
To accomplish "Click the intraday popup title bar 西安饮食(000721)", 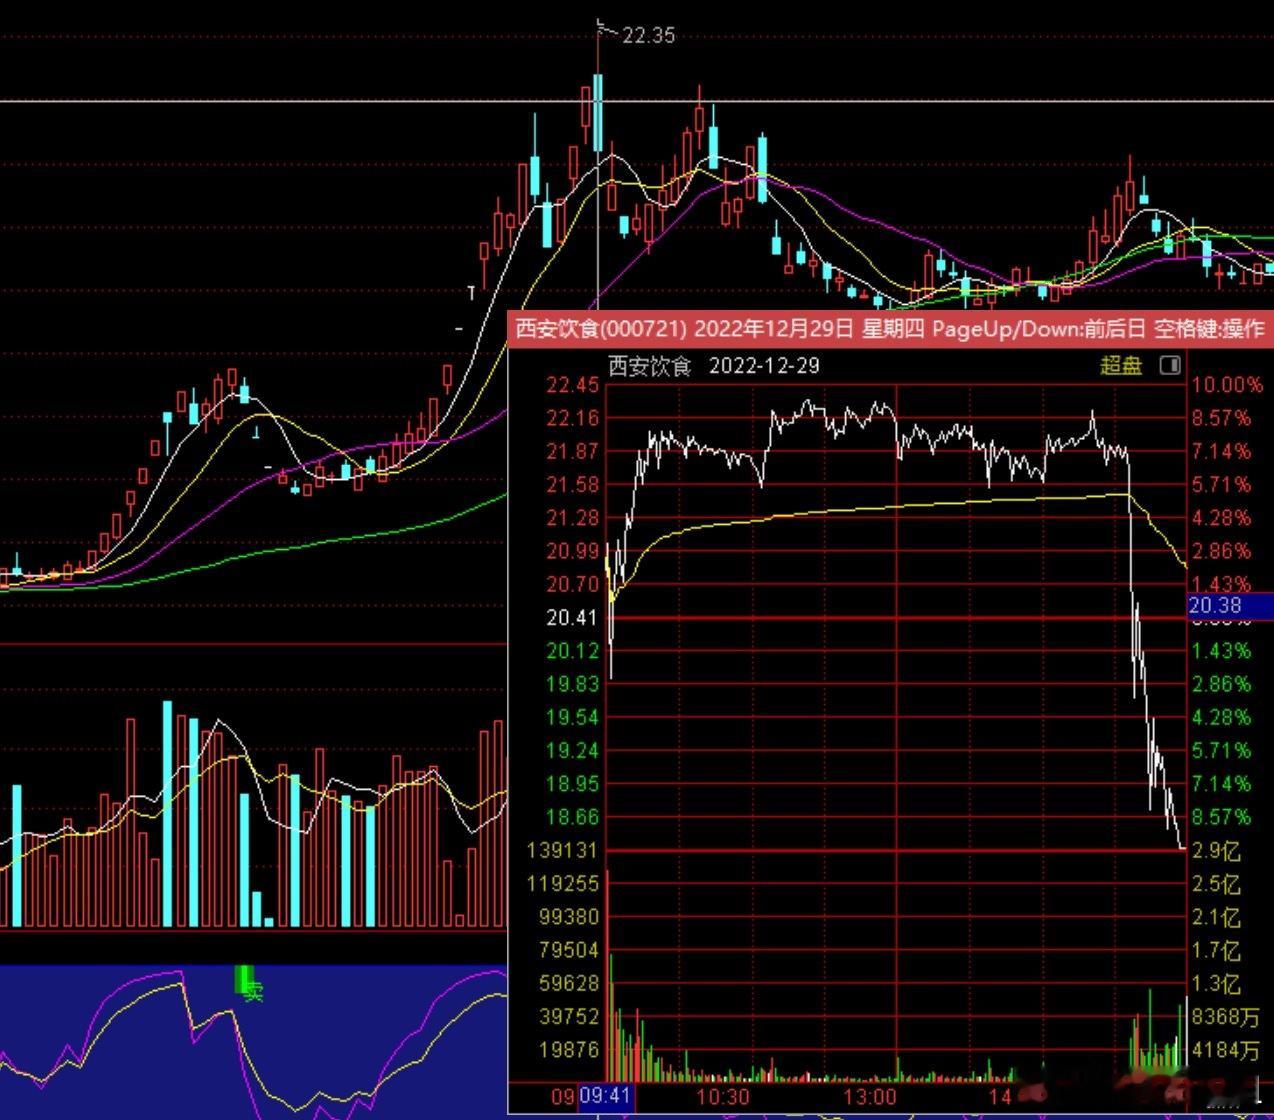I will (890, 328).
